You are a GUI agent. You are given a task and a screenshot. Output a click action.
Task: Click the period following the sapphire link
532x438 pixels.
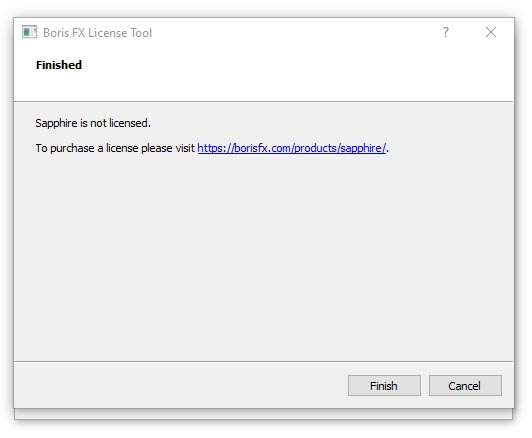(387, 151)
